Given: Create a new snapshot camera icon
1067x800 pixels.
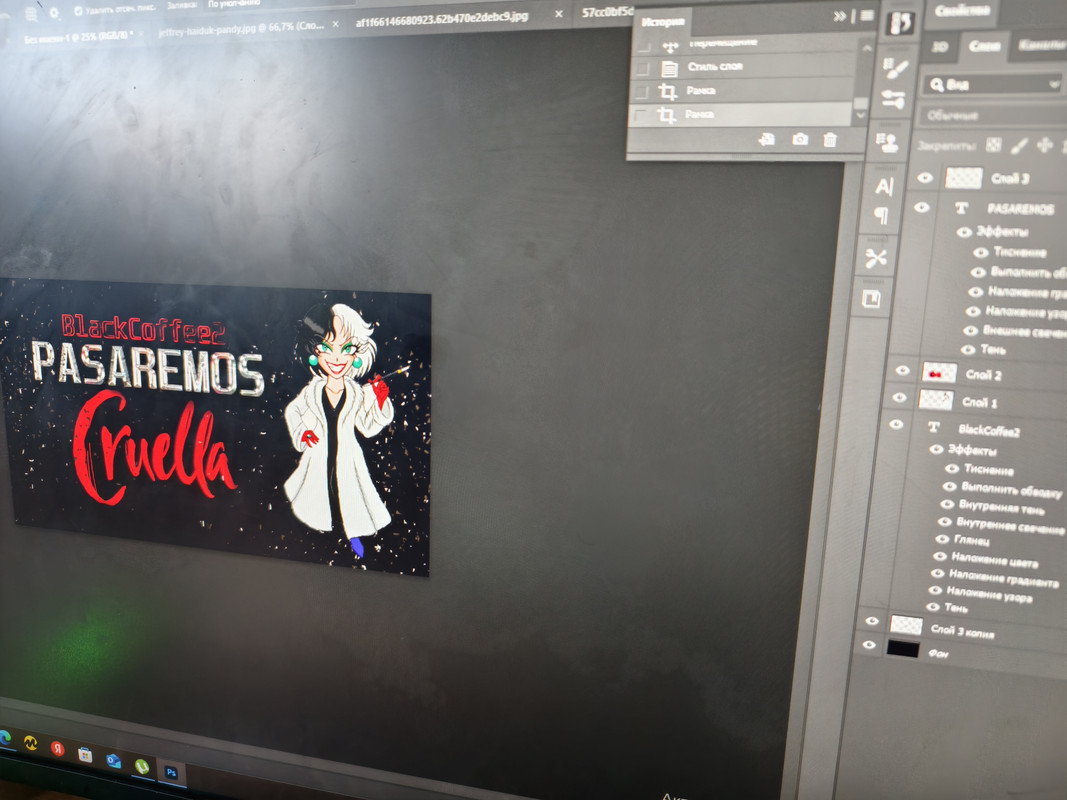Looking at the screenshot, I should (x=800, y=139).
